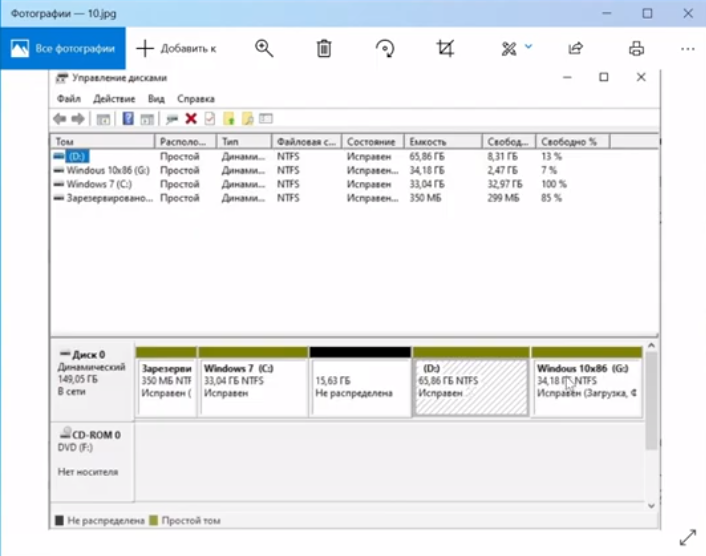Viewport: 706px width, 556px height.
Task: Open the edit and create dropdown
Action: [516, 48]
